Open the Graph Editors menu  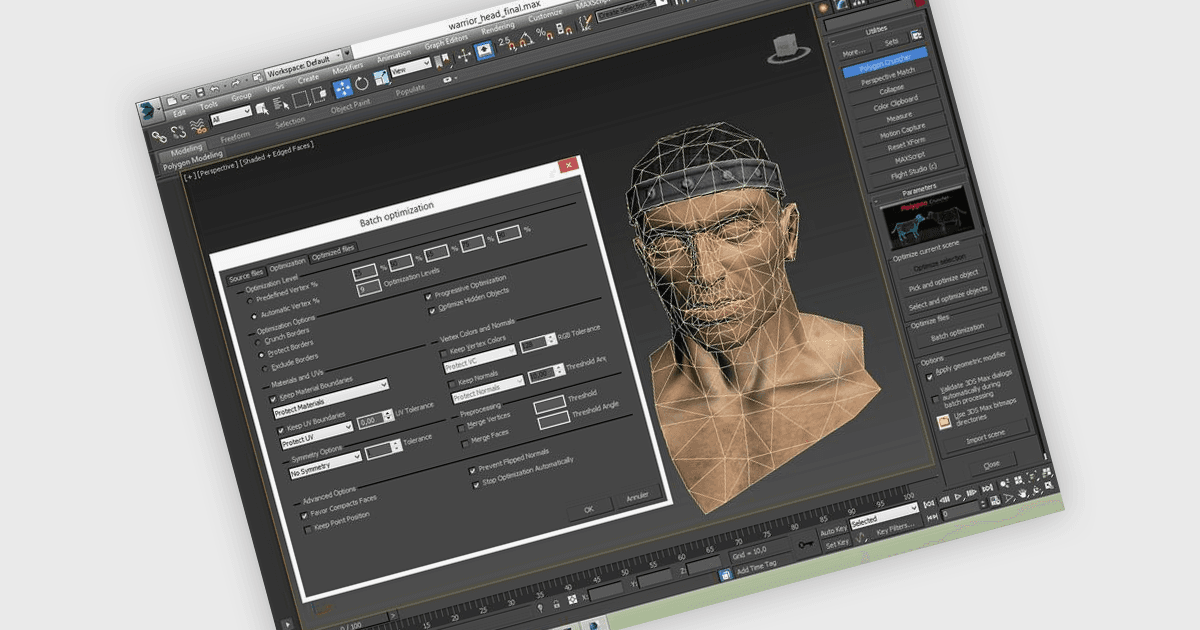coord(445,45)
